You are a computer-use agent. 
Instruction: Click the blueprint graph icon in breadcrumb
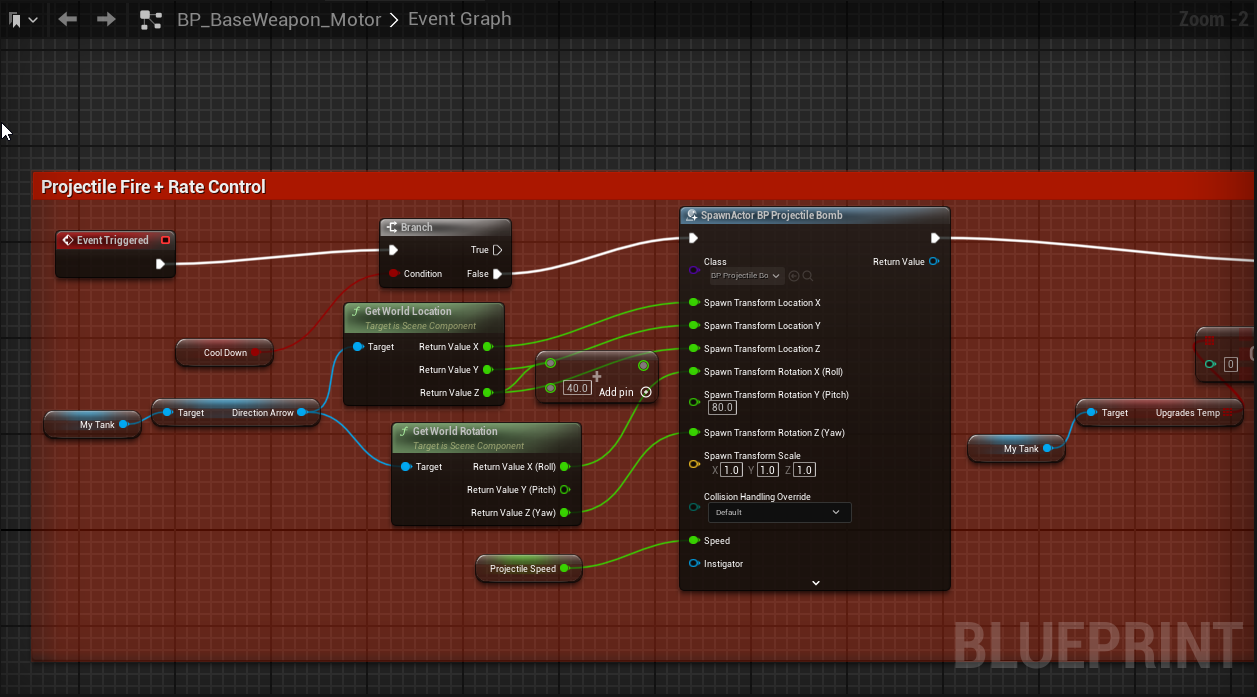[151, 19]
